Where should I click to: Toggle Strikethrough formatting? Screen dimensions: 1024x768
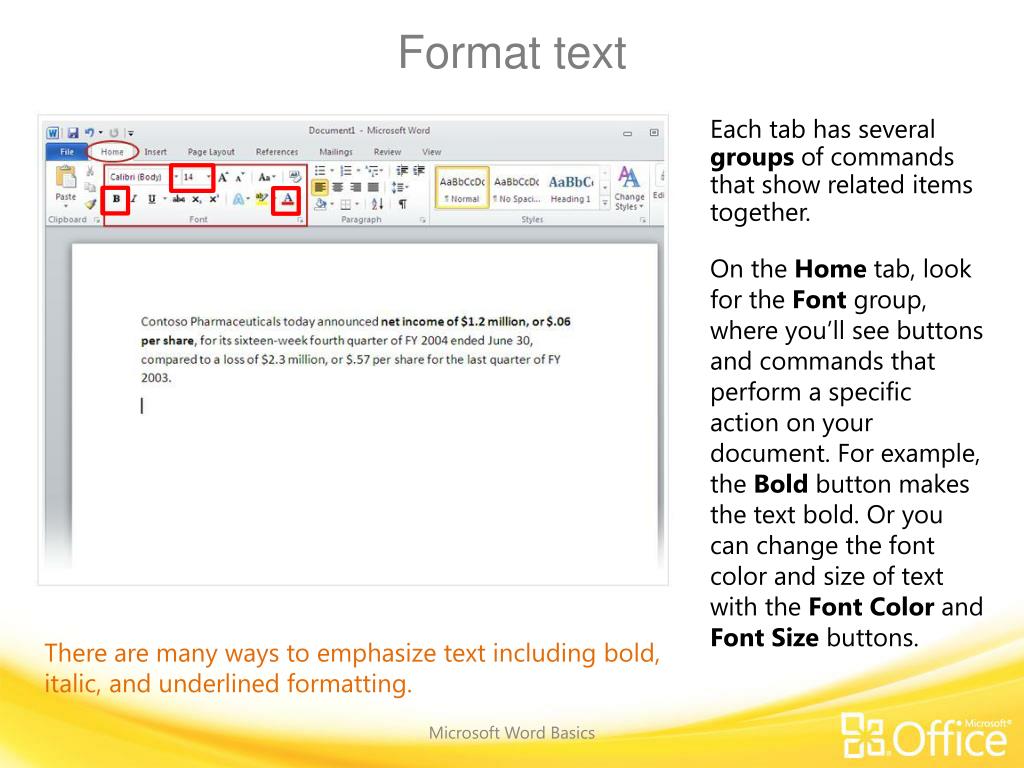tap(178, 199)
